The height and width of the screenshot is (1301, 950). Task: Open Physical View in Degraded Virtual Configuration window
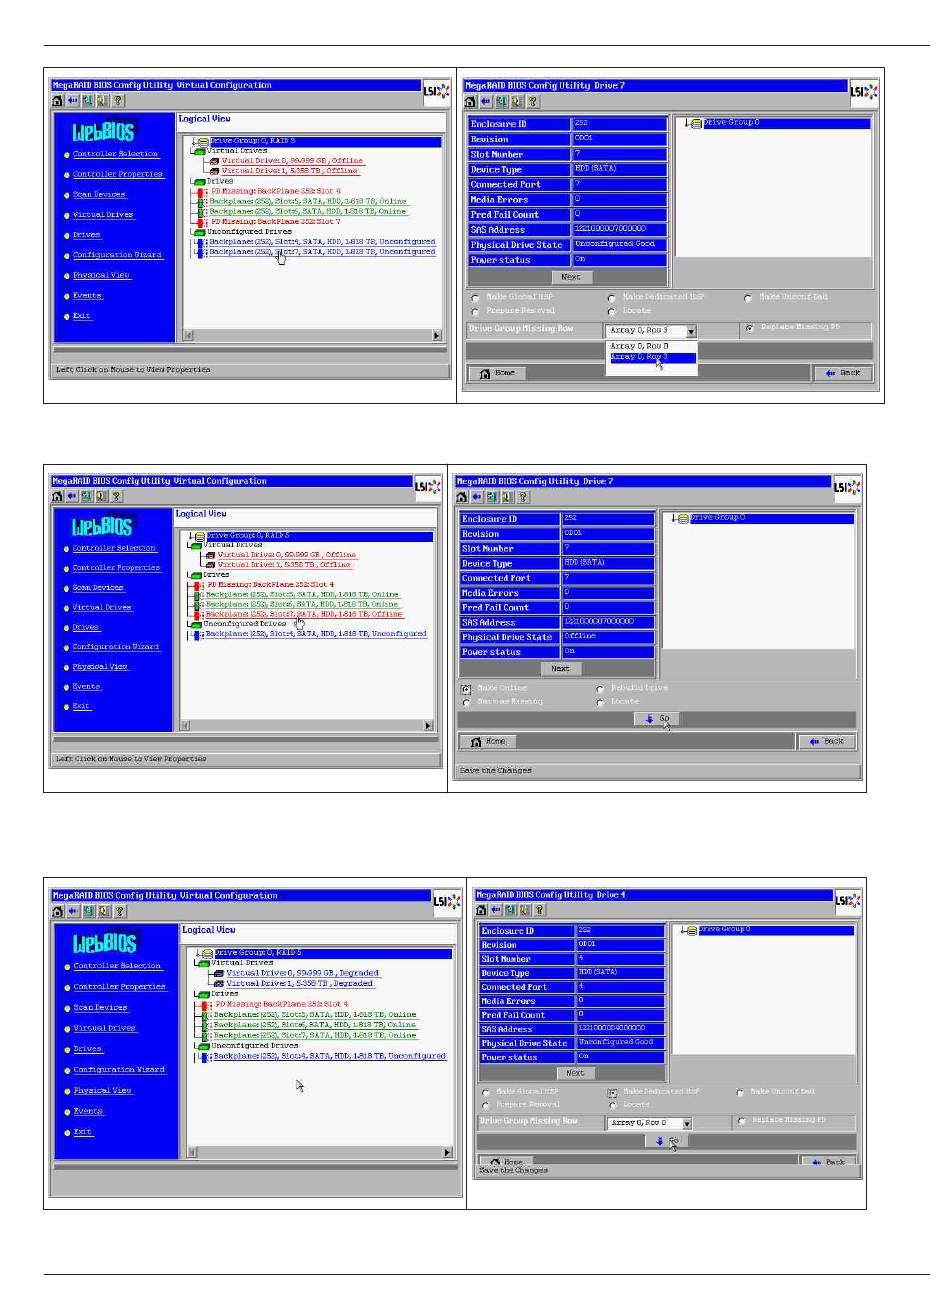coord(103,1091)
